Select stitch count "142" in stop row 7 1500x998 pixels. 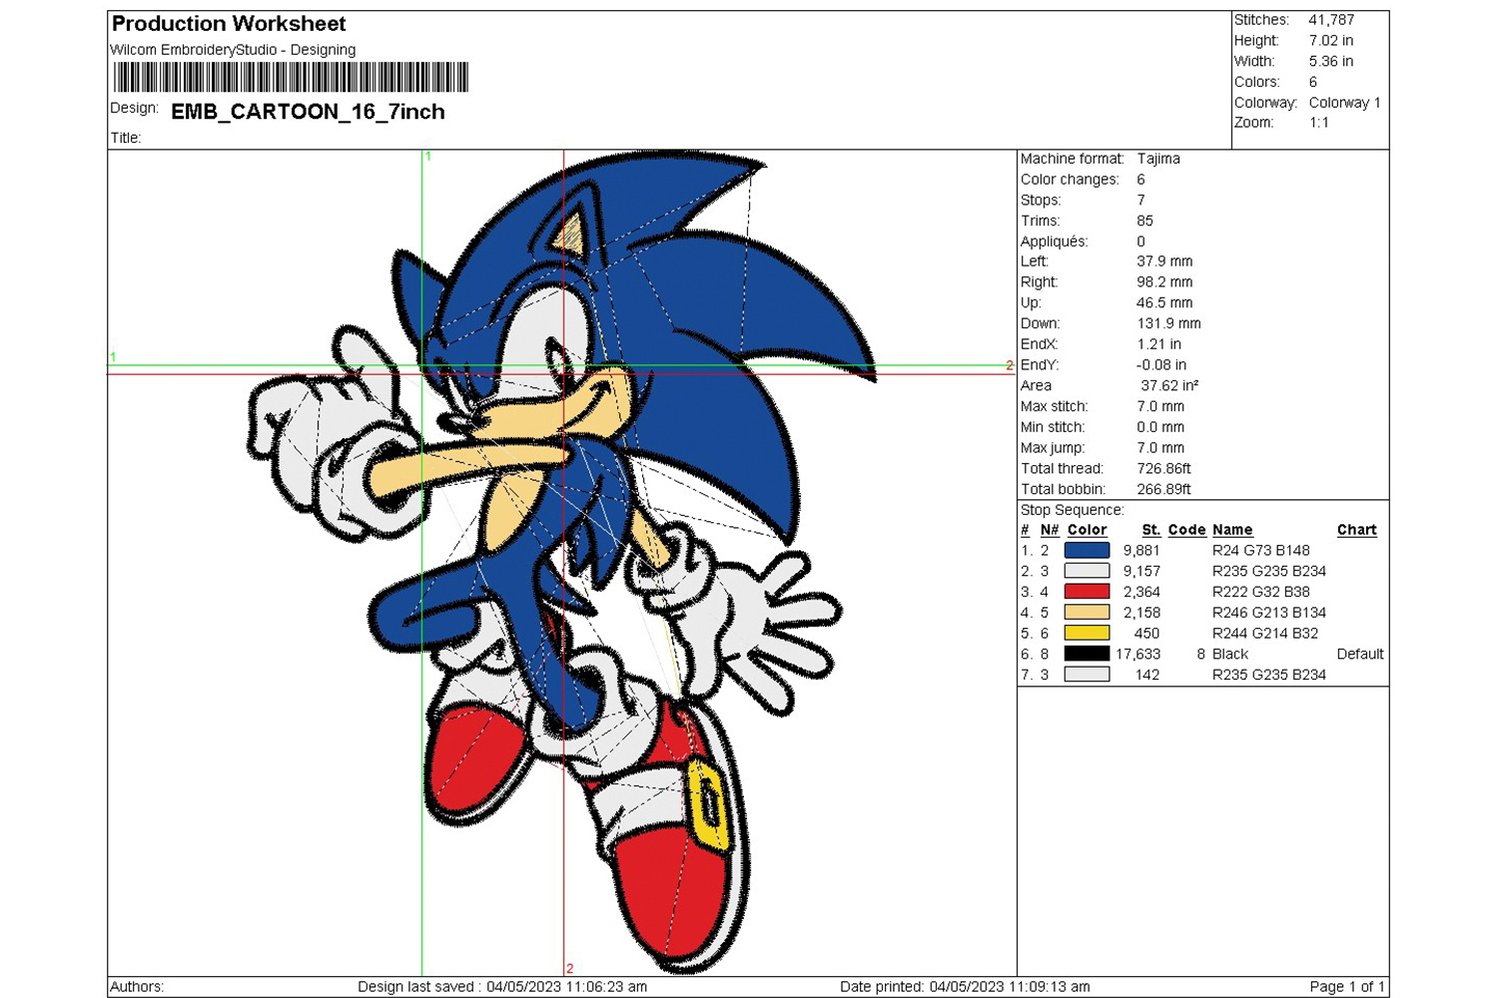click(x=1148, y=675)
